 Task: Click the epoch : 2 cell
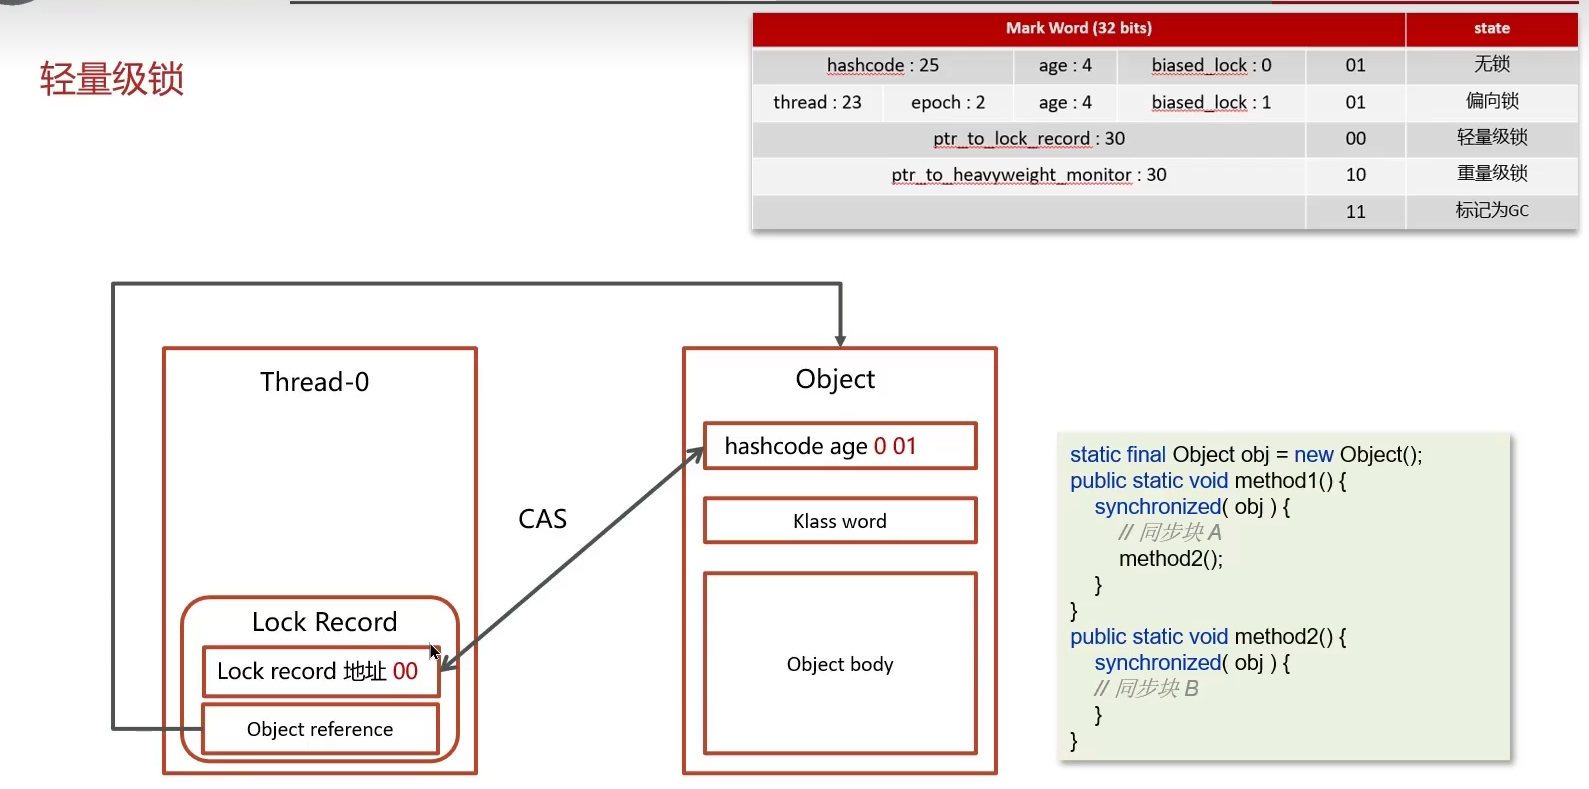(x=947, y=102)
